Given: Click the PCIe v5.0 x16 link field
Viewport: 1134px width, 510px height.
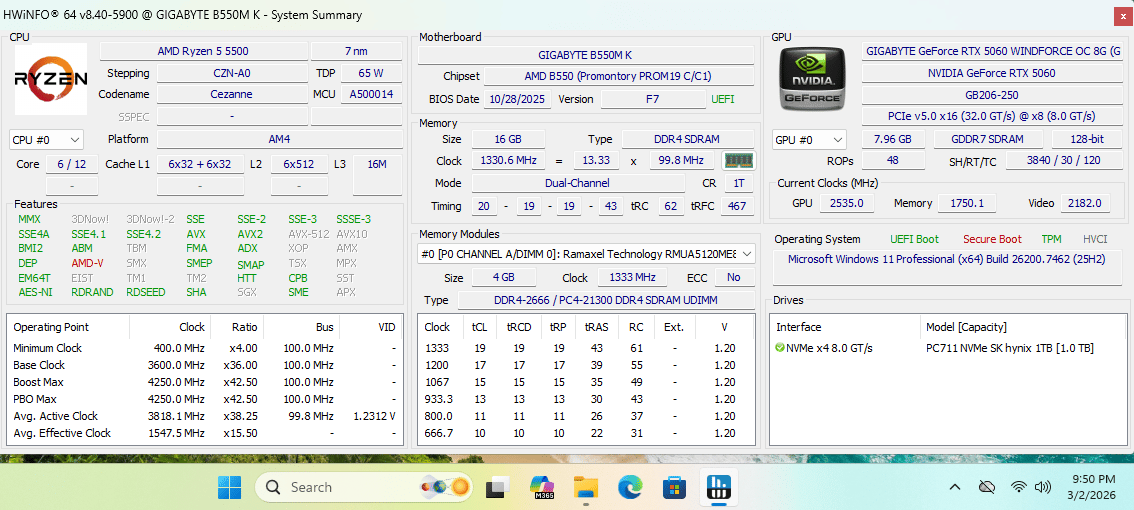Looking at the screenshot, I should (x=992, y=116).
